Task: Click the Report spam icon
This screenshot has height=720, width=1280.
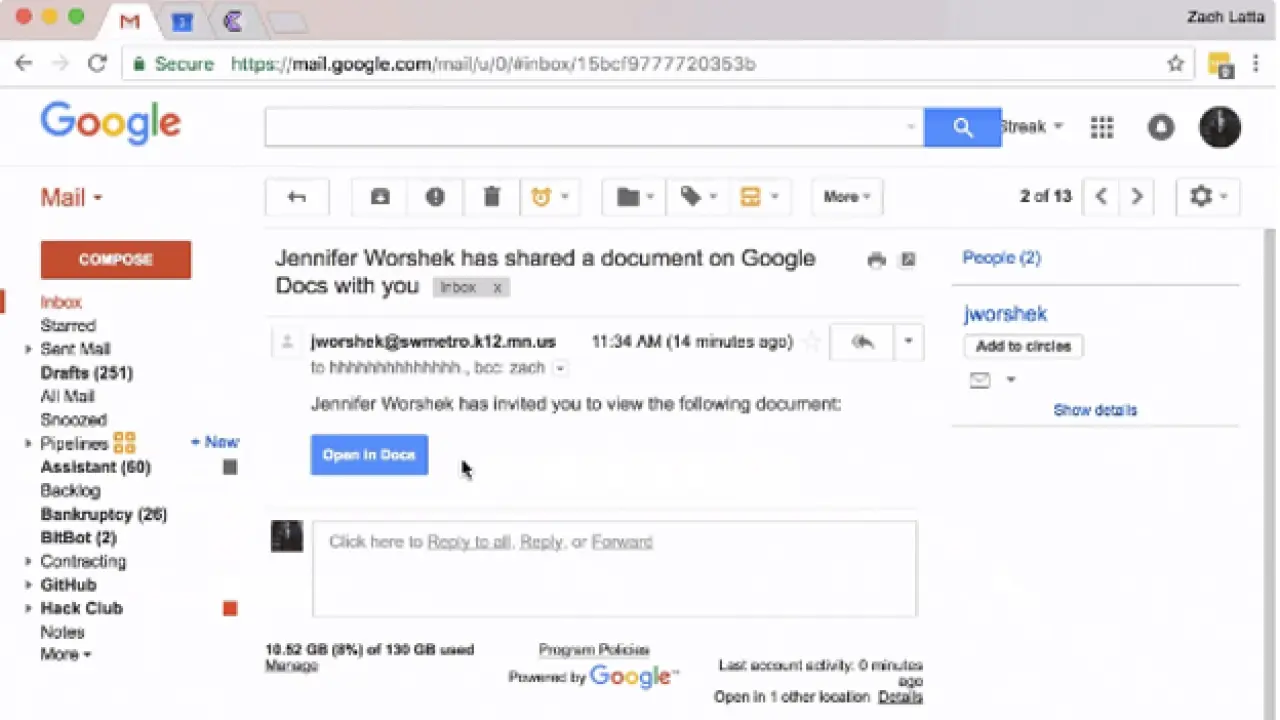Action: 435,197
